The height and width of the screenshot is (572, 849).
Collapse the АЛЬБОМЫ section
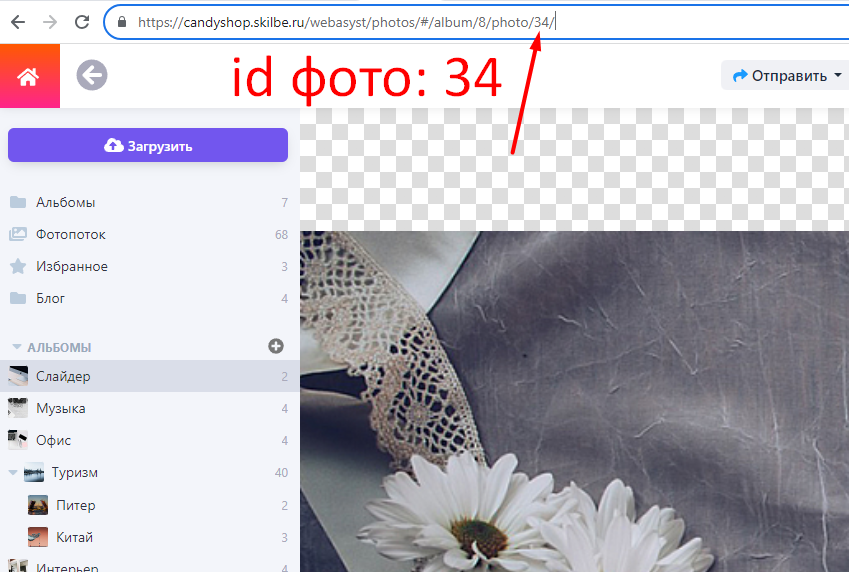(x=16, y=347)
